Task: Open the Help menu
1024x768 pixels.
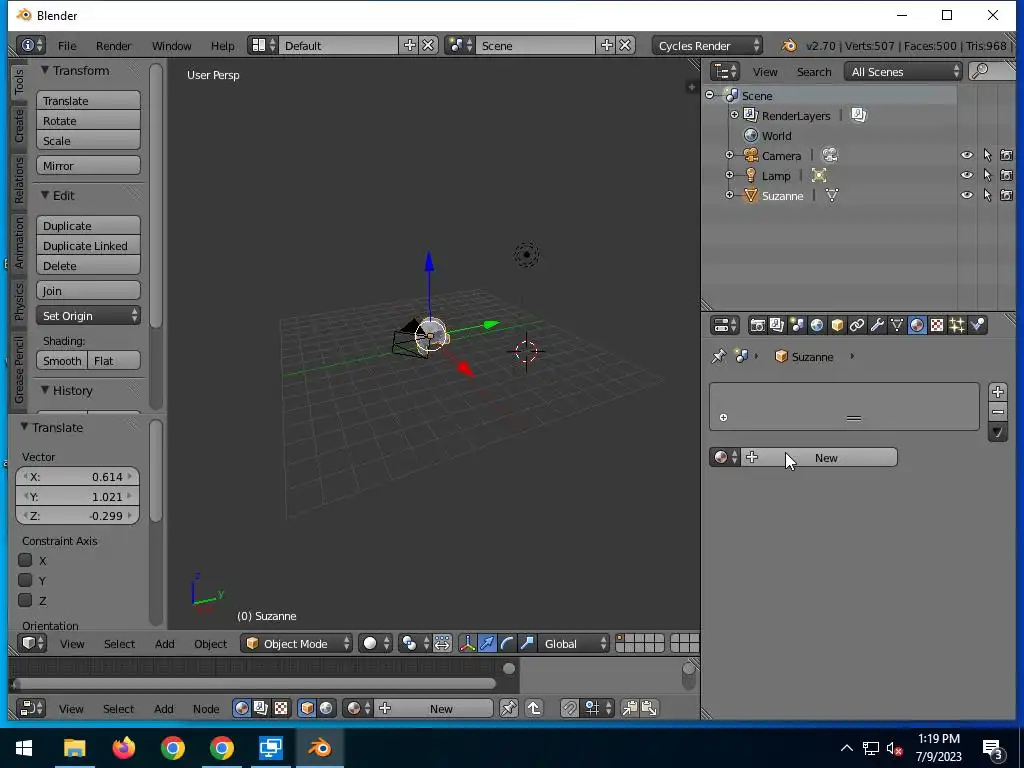Action: [222, 46]
